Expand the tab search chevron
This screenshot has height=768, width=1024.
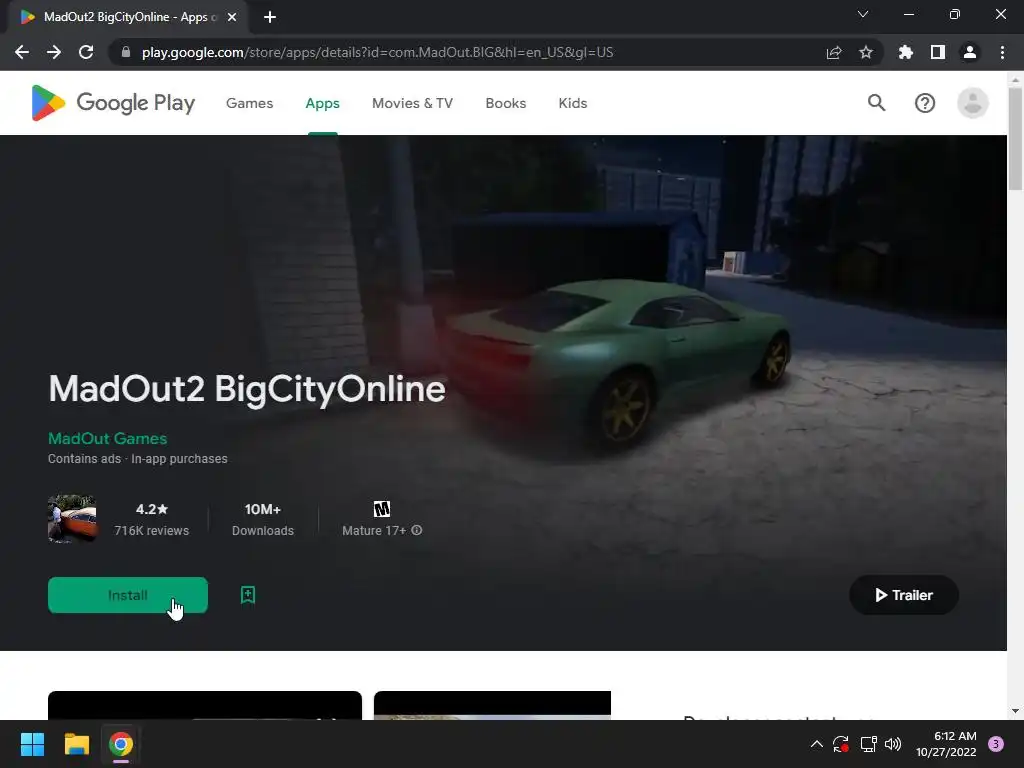pos(863,14)
